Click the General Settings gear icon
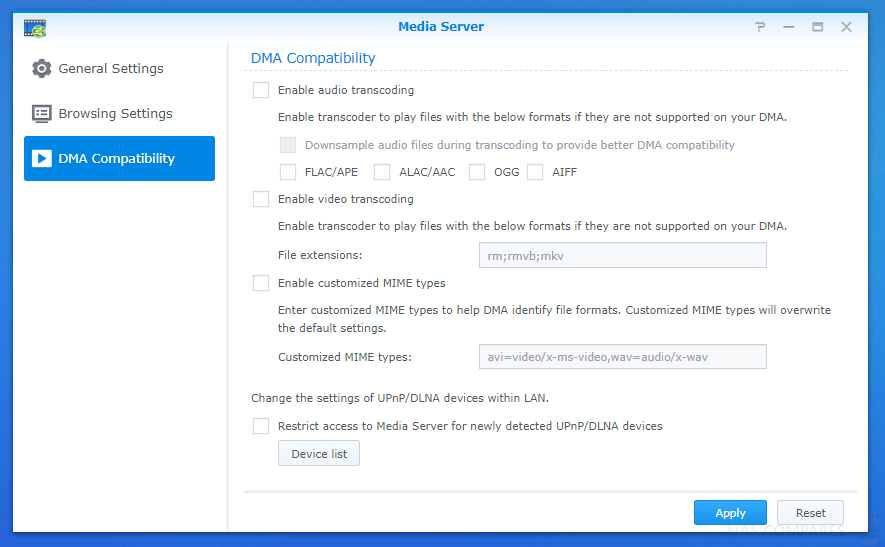The image size is (885, 547). (41, 68)
